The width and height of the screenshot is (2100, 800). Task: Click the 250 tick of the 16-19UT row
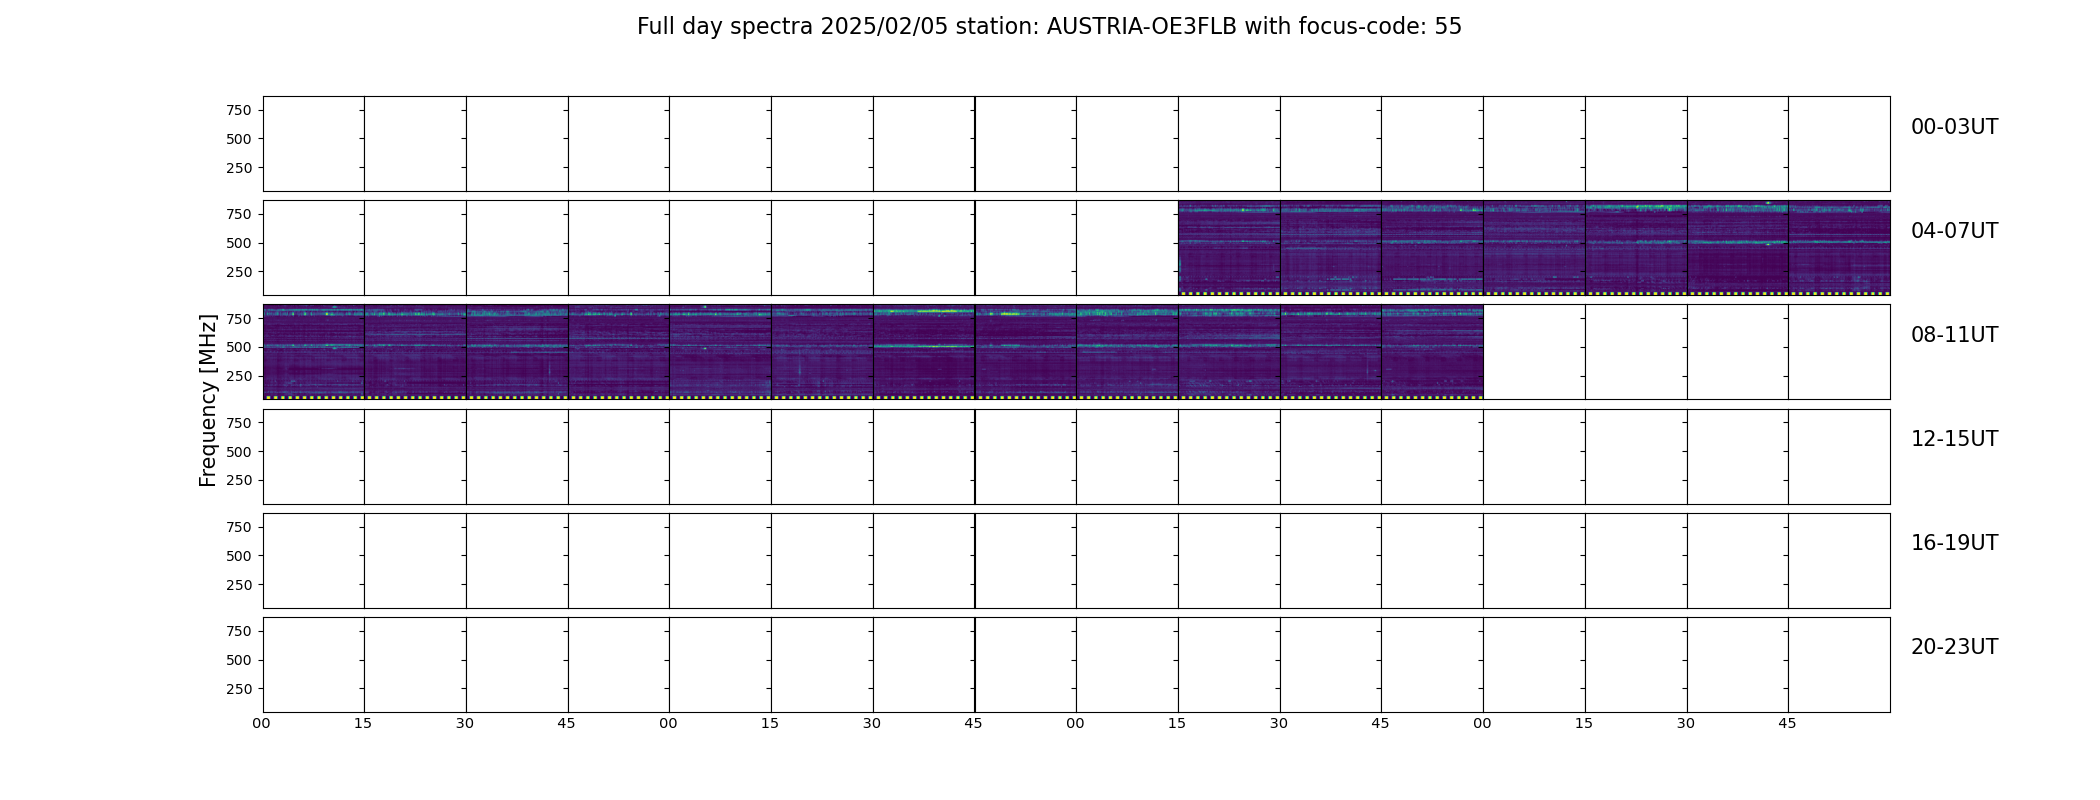239,585
